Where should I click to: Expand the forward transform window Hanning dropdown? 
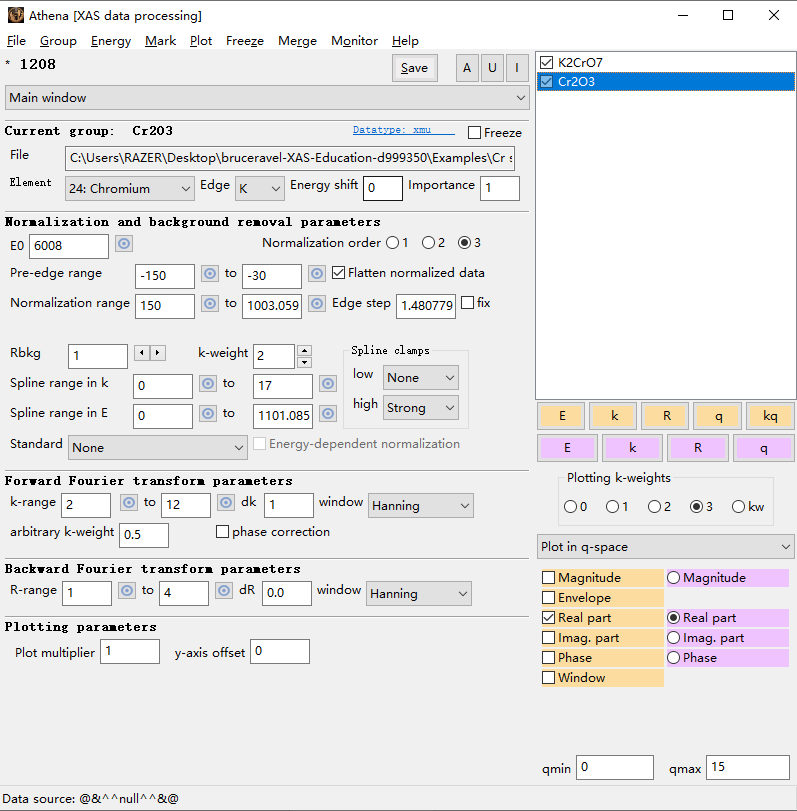tap(420, 506)
